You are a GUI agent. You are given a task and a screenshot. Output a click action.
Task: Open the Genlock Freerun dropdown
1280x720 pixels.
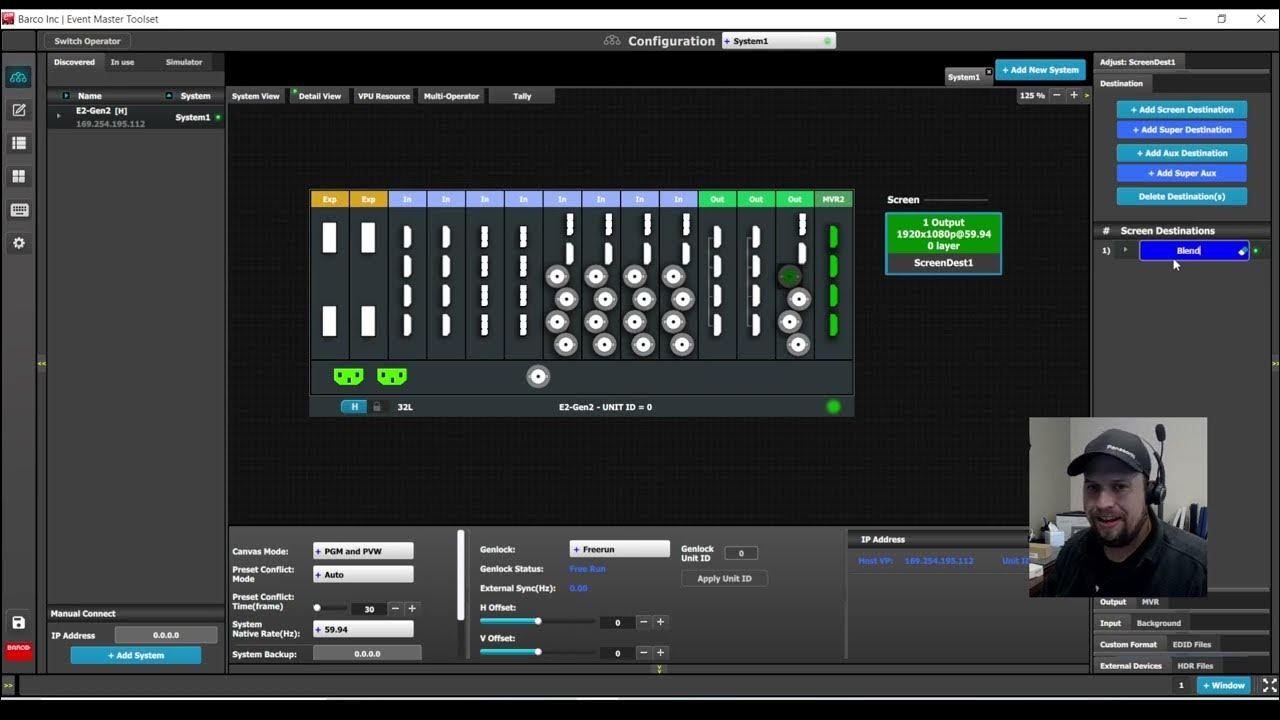click(620, 549)
